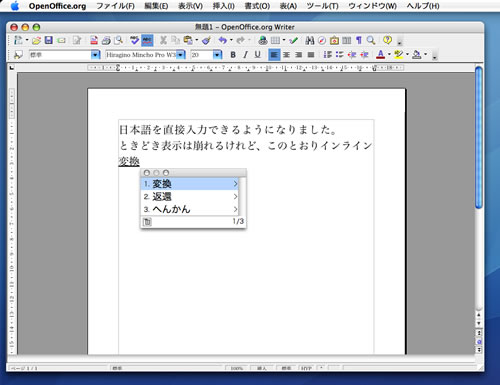Select the Format Paintbrush icon
Image resolution: width=500 pixels, height=385 pixels.
[207, 40]
